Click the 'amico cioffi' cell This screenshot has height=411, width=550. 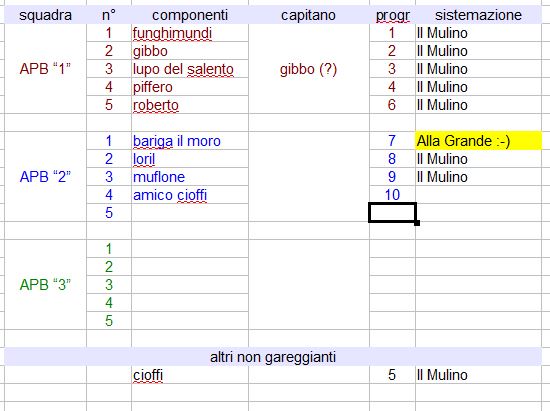click(x=190, y=195)
